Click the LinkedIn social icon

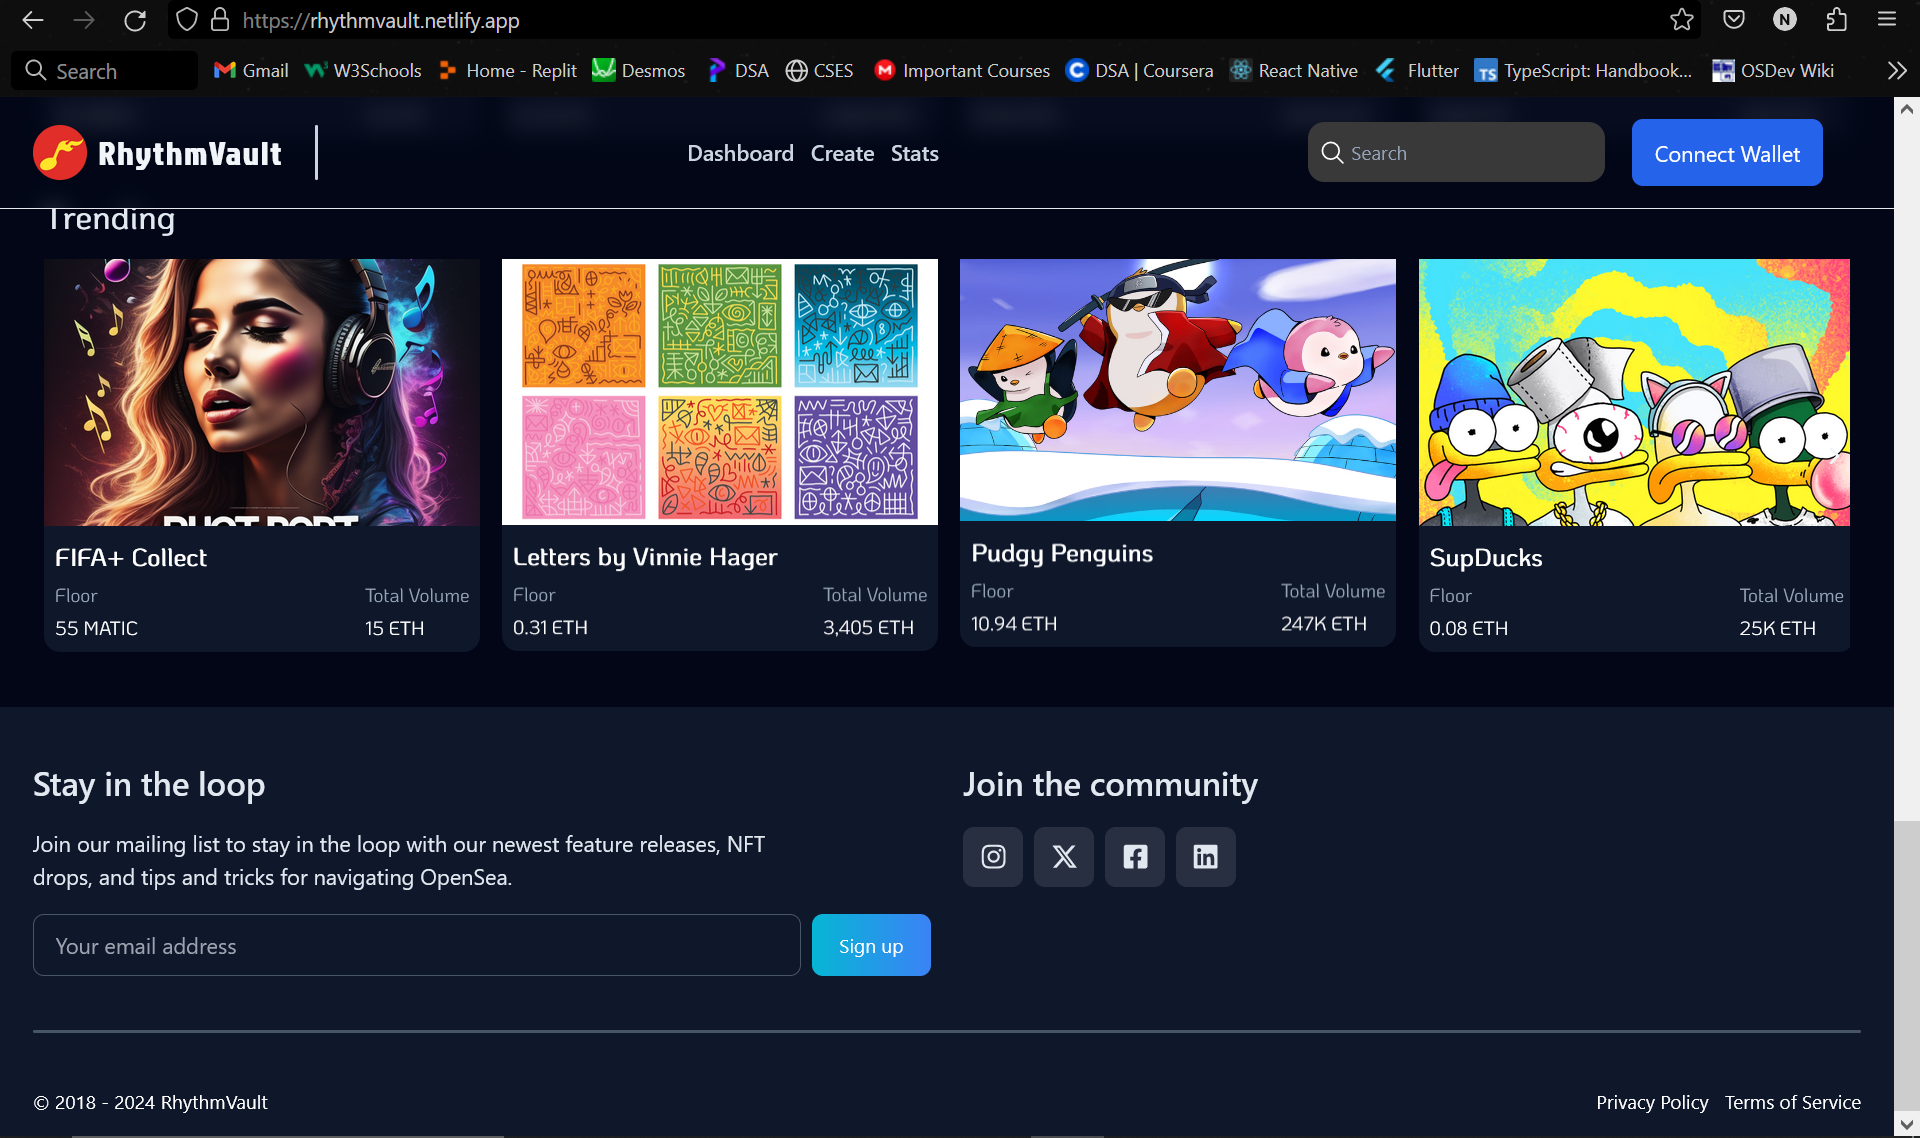pos(1206,857)
